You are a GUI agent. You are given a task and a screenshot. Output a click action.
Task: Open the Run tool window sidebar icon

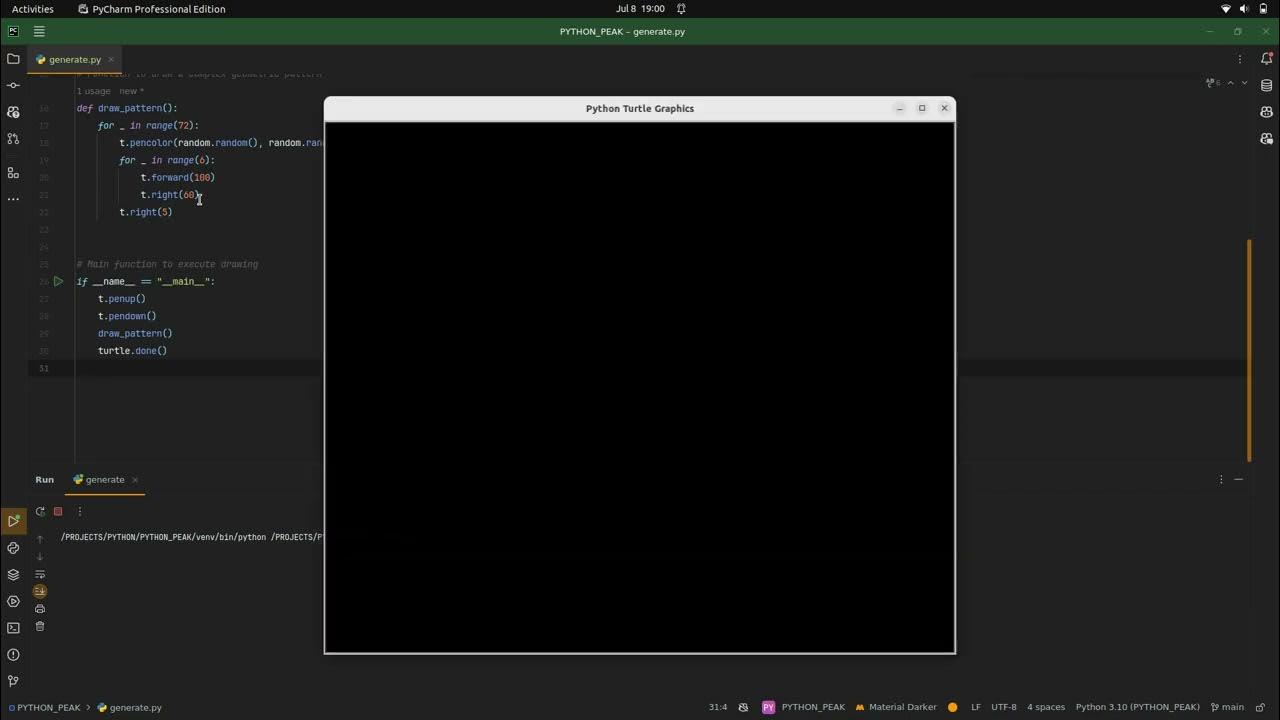pyautogui.click(x=13, y=521)
